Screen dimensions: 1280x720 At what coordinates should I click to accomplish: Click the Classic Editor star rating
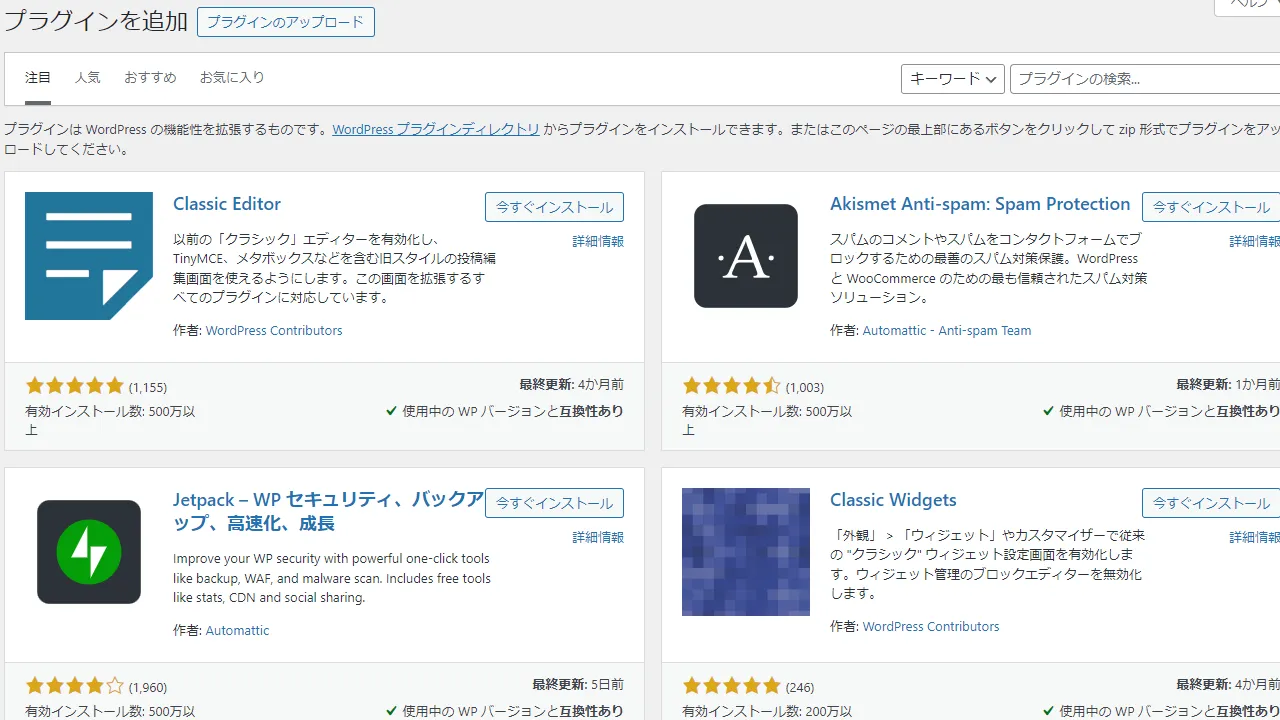74,386
